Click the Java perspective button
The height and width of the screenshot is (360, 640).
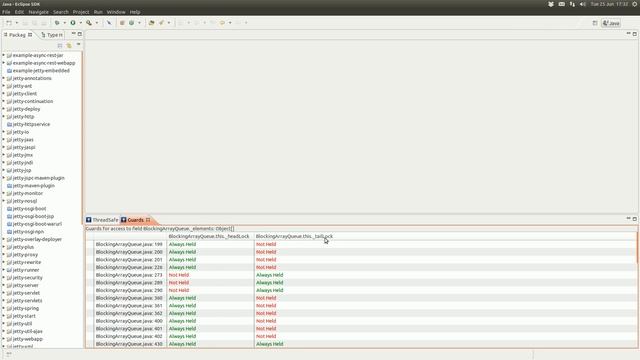tap(611, 23)
